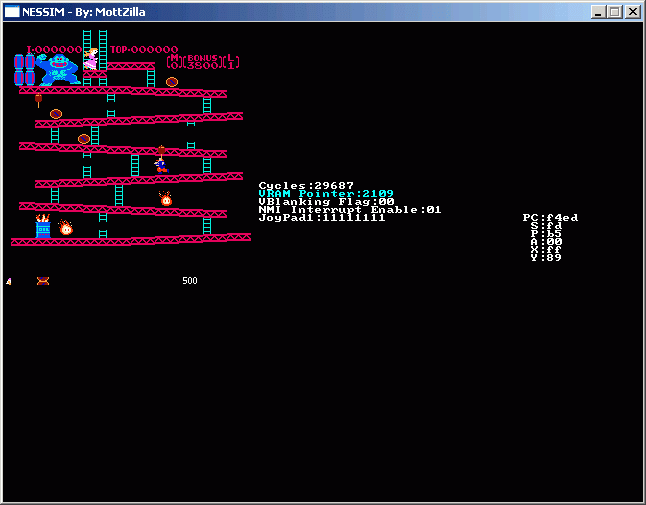Click the BONUS counter box

click(203, 61)
